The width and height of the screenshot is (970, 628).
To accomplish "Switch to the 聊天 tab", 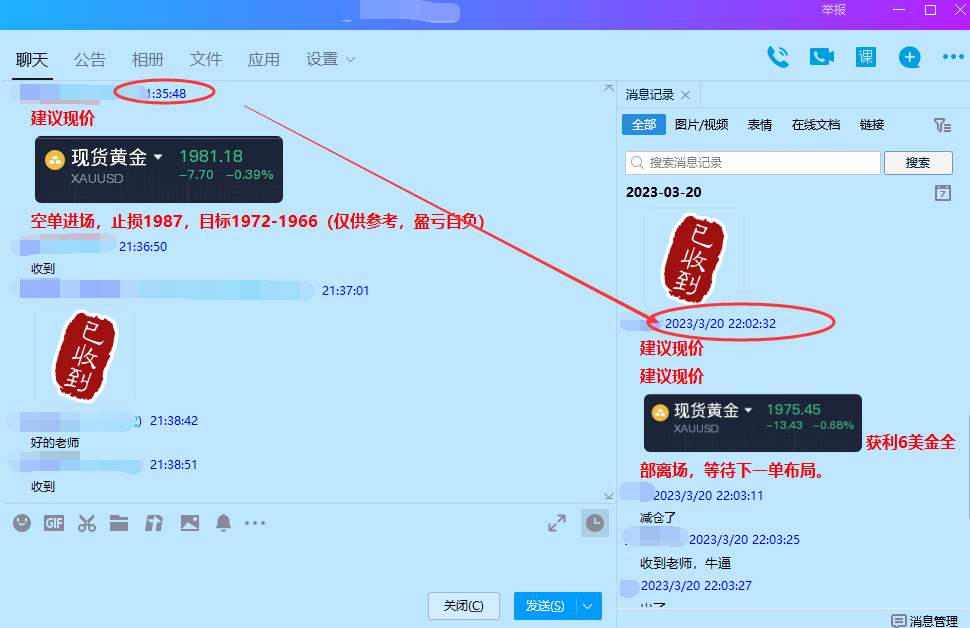I will coord(32,59).
